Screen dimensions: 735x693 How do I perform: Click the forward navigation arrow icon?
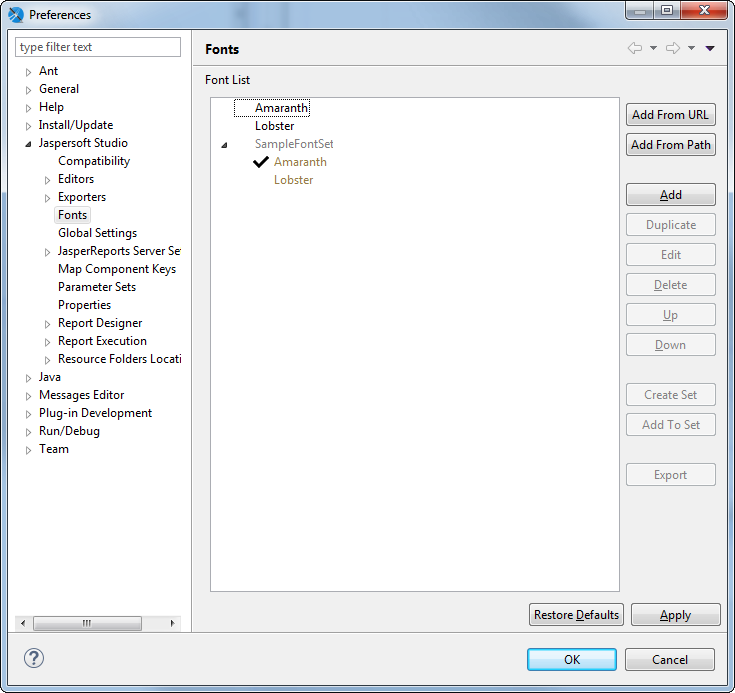tap(673, 48)
